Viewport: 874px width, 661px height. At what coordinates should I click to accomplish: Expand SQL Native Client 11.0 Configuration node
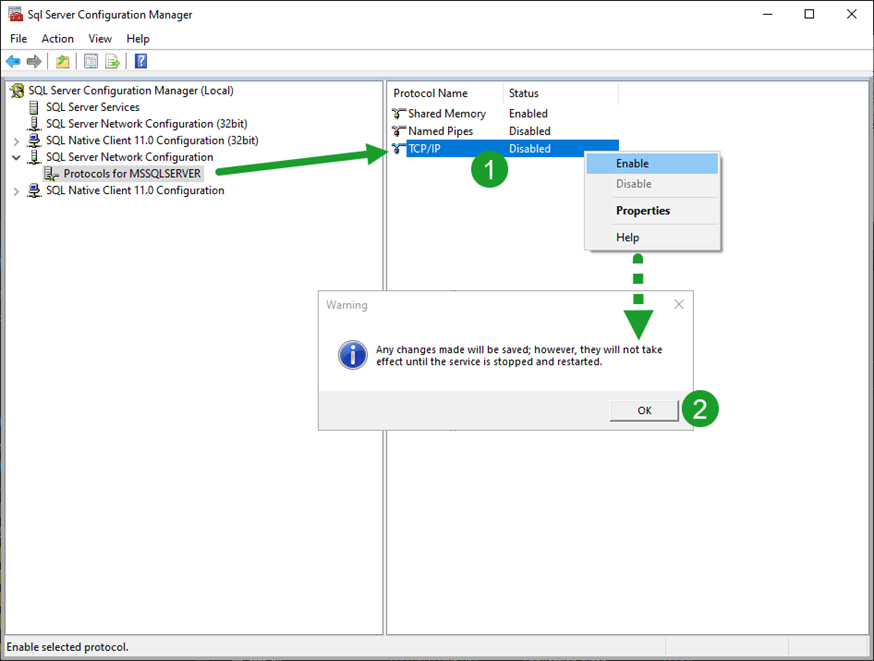point(16,191)
